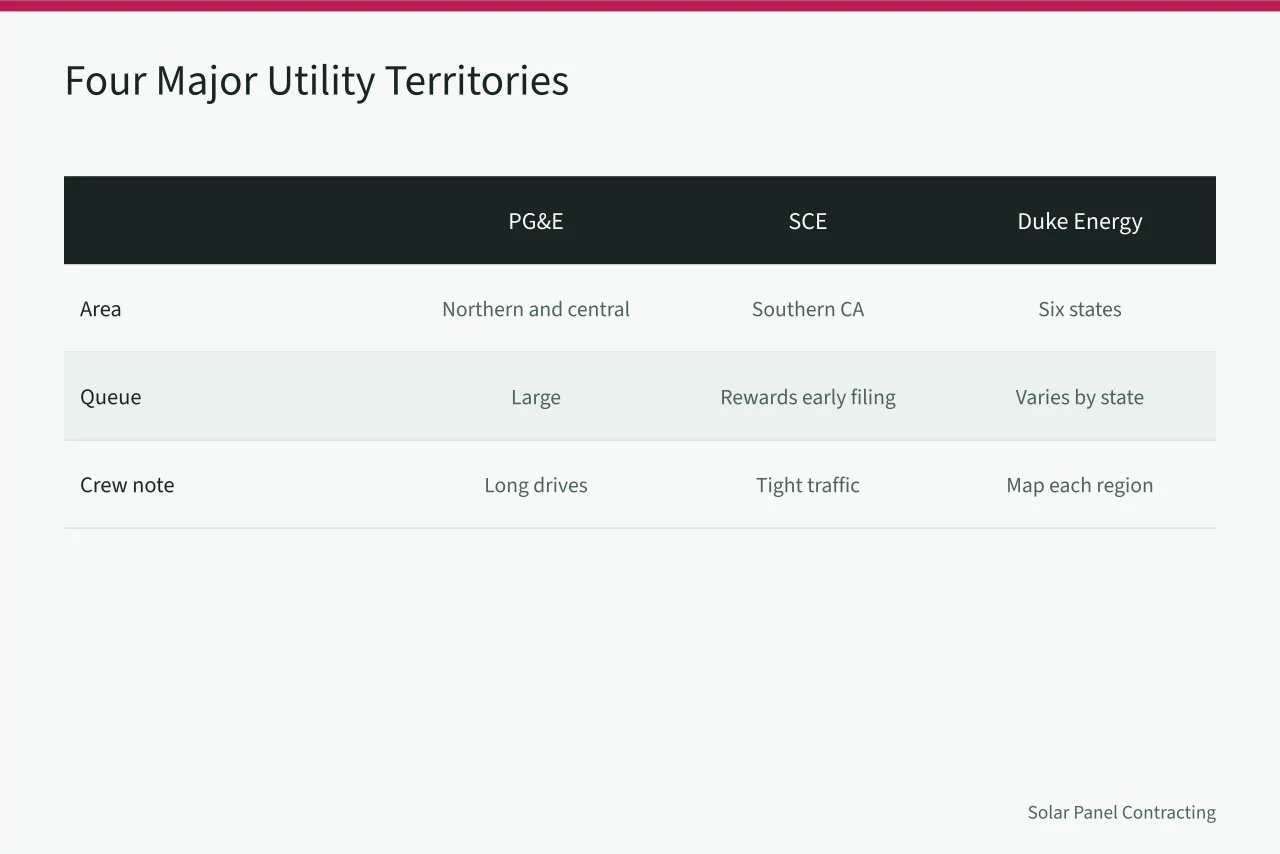Click the Solar Panel Contracting footer text
The width and height of the screenshot is (1280, 854).
(1122, 813)
